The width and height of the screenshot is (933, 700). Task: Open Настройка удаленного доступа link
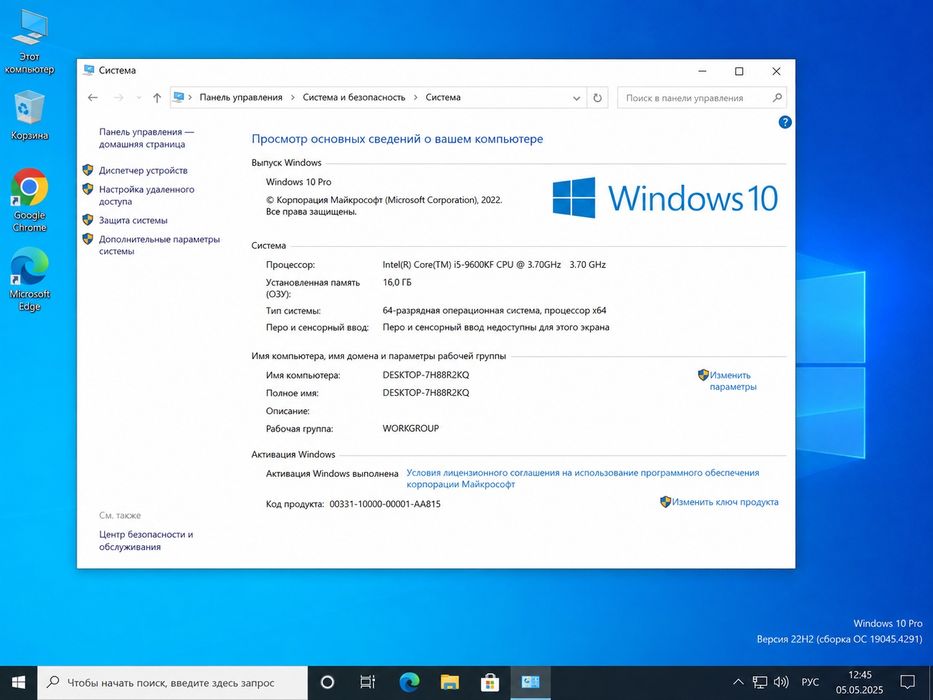146,195
